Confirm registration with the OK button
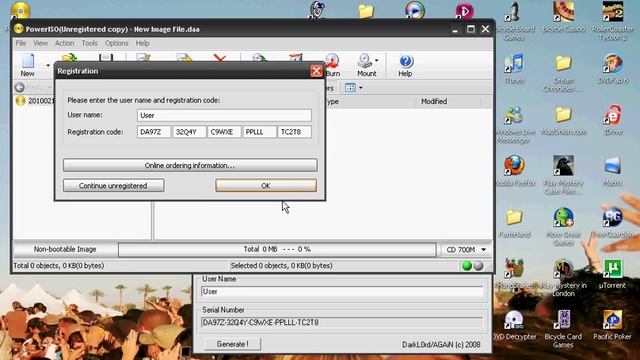Viewport: 640px width, 360px height. [x=266, y=185]
